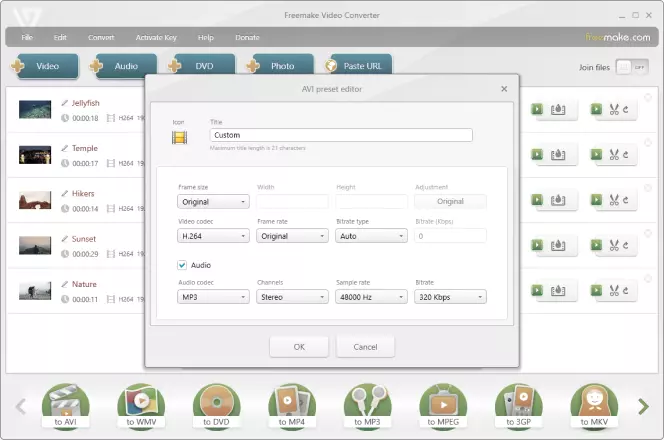Click the scissors edit icon for Nature
The height and width of the screenshot is (440, 664).
click(614, 291)
